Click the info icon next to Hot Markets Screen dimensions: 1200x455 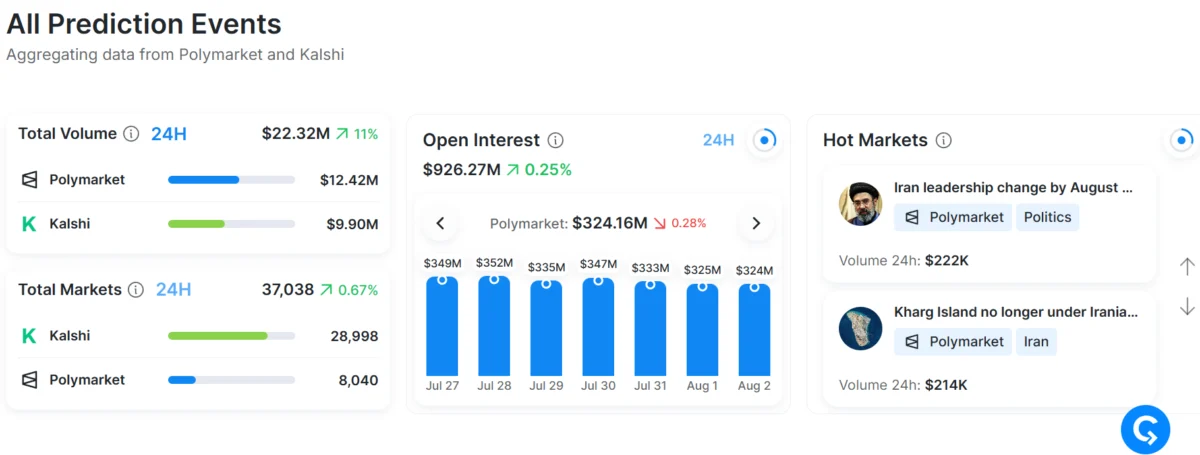point(943,140)
